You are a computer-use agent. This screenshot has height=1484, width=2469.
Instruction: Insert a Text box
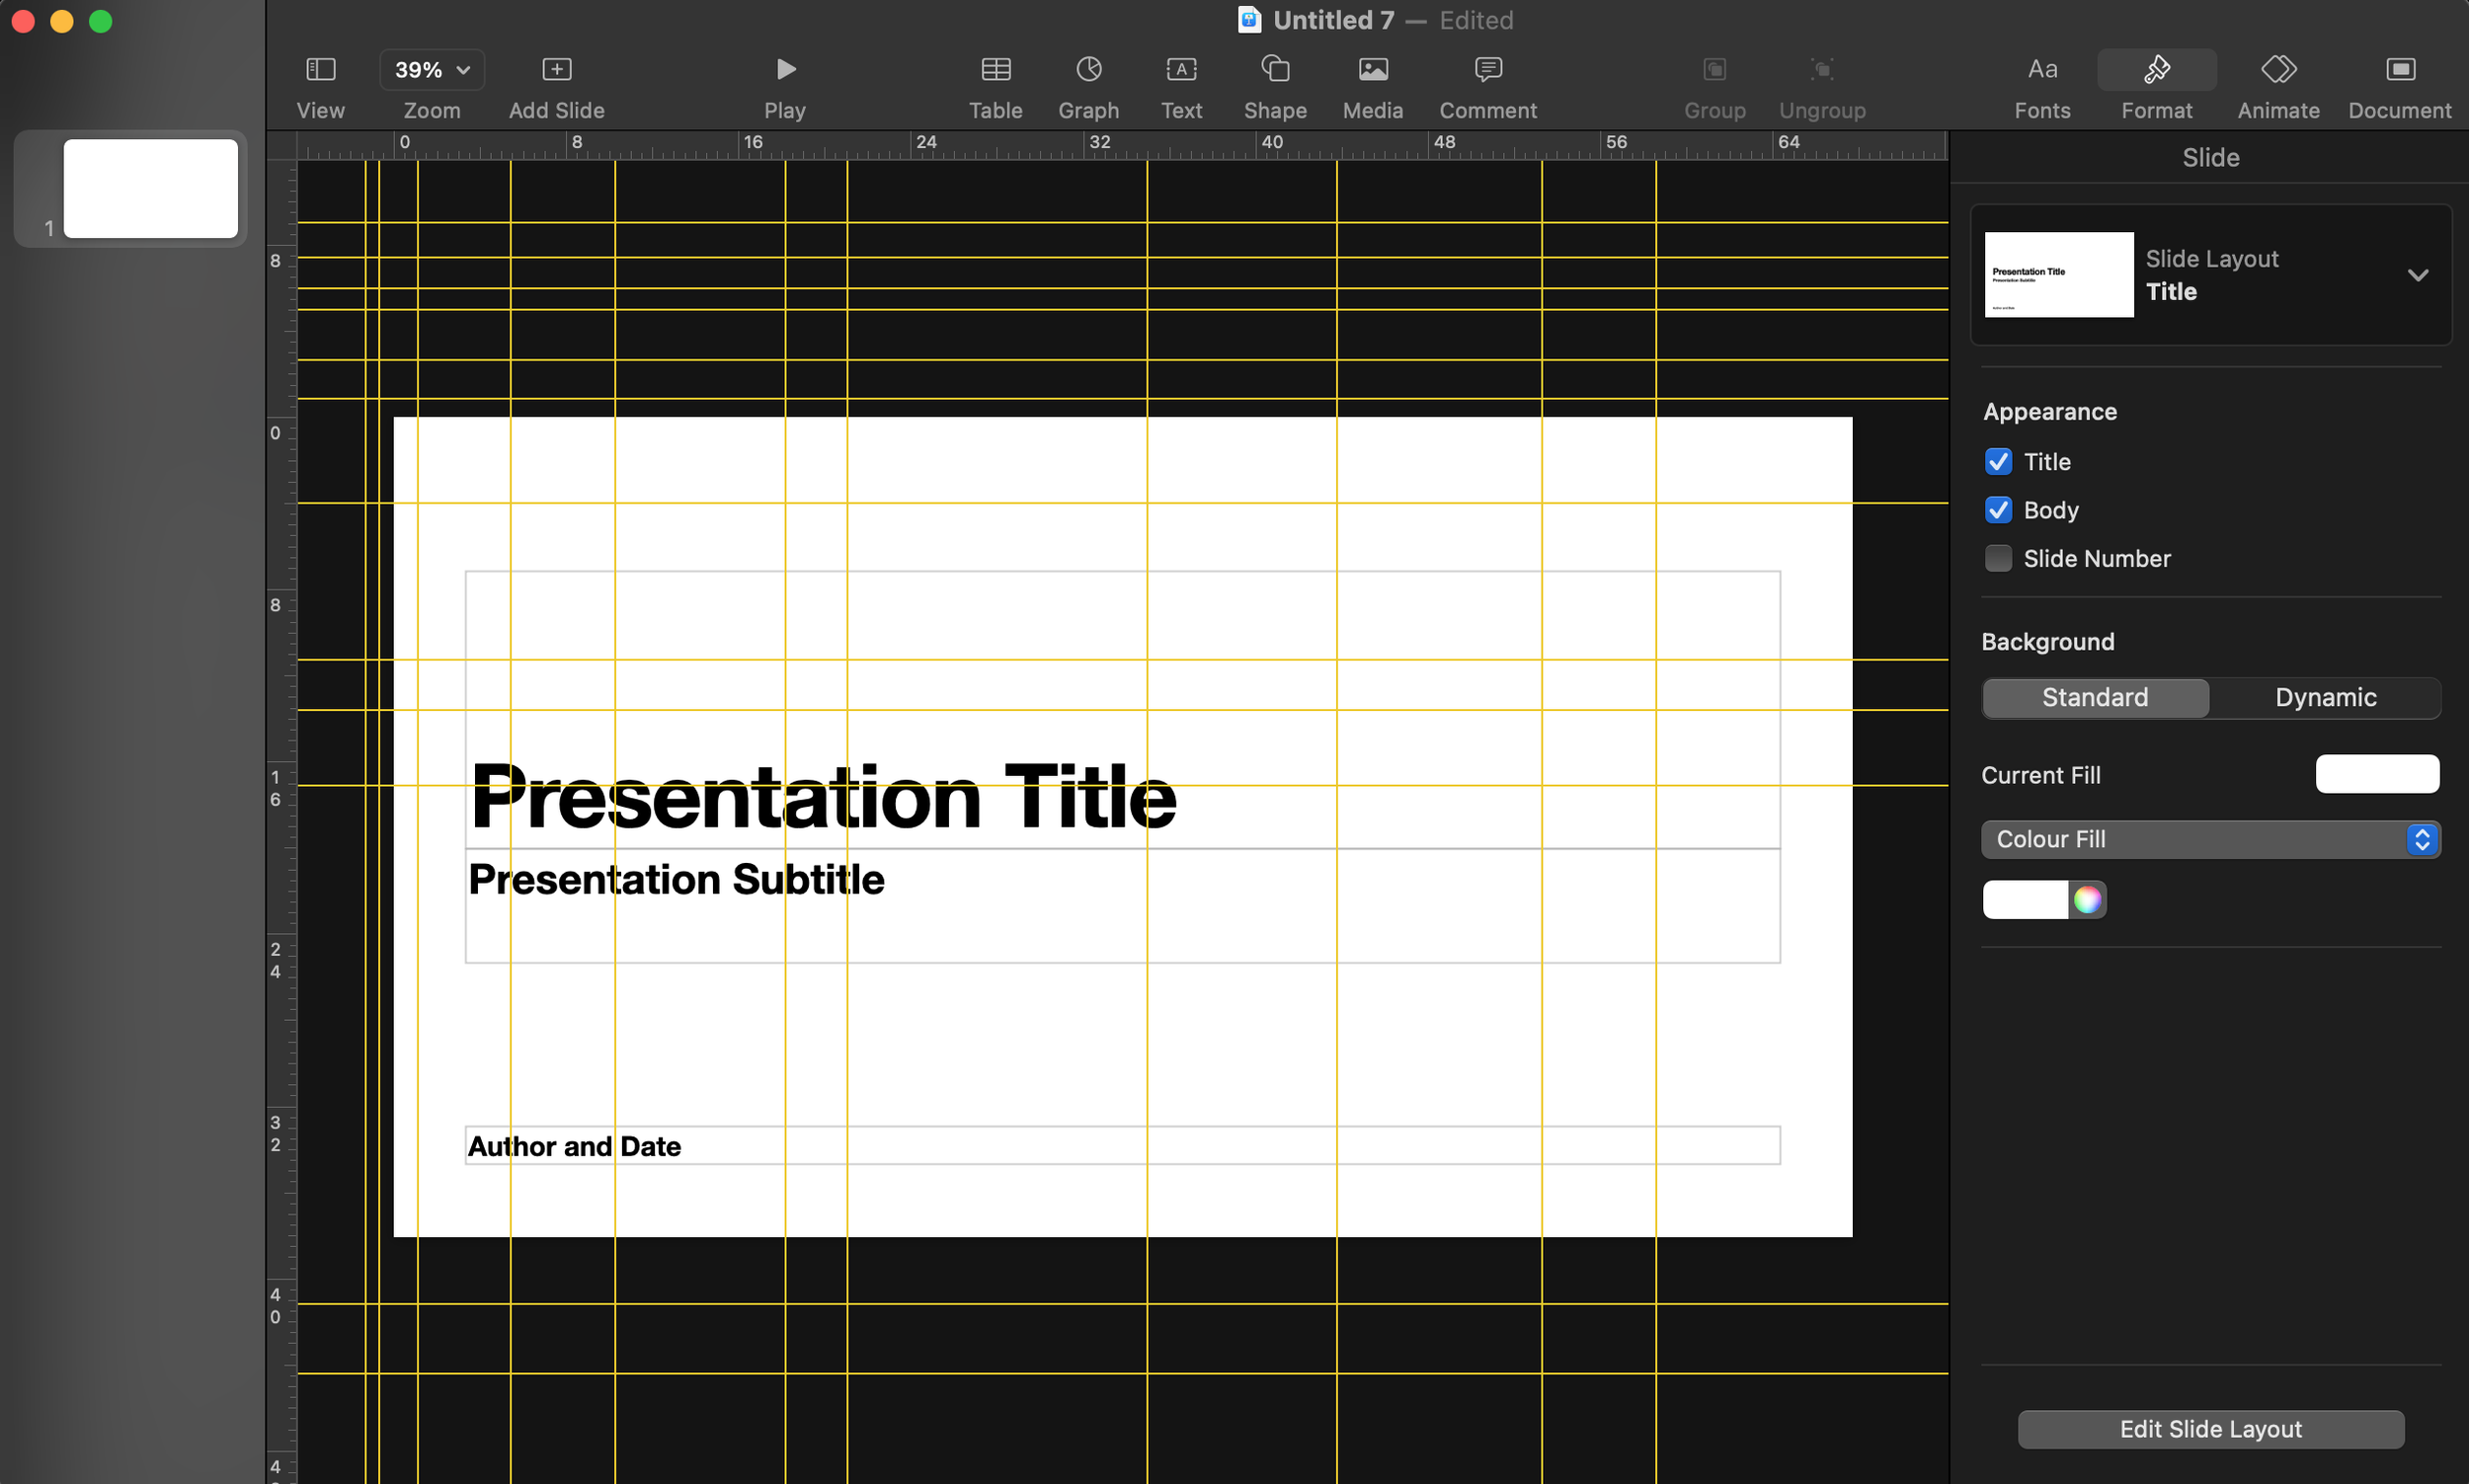(x=1181, y=70)
